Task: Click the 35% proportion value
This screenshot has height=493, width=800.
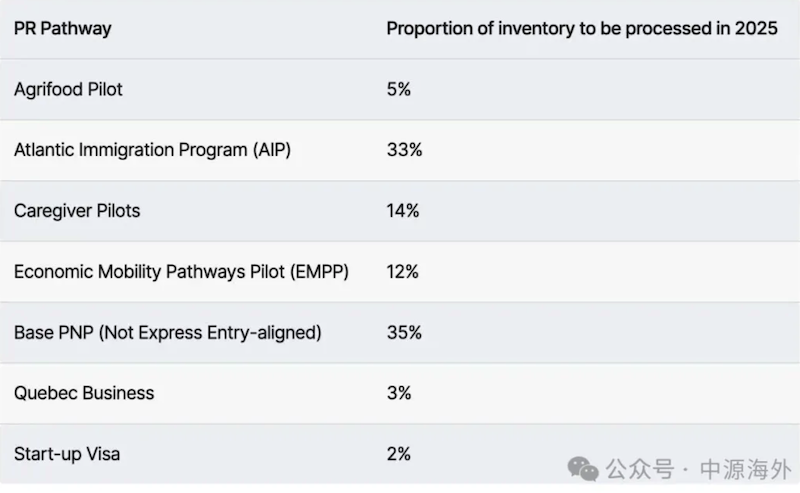Action: (404, 333)
